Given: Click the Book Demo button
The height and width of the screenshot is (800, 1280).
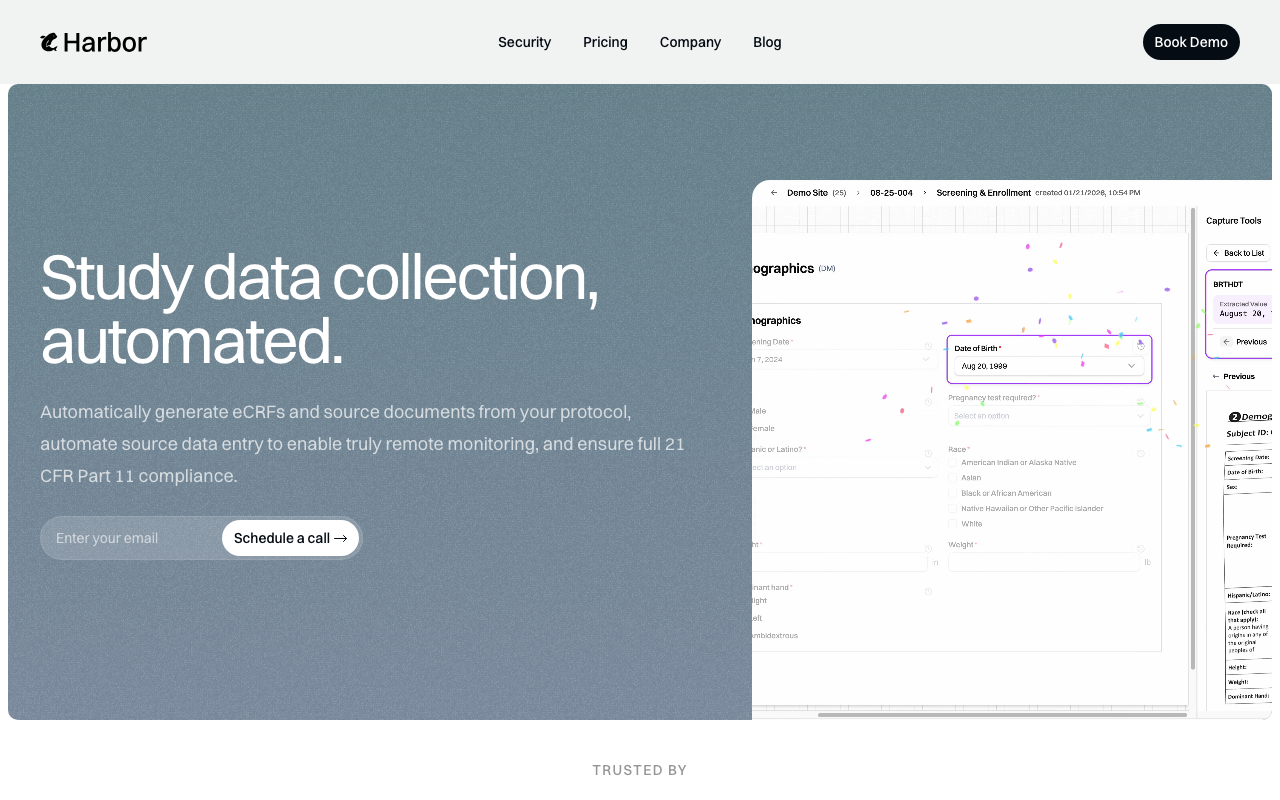Looking at the screenshot, I should pos(1191,42).
